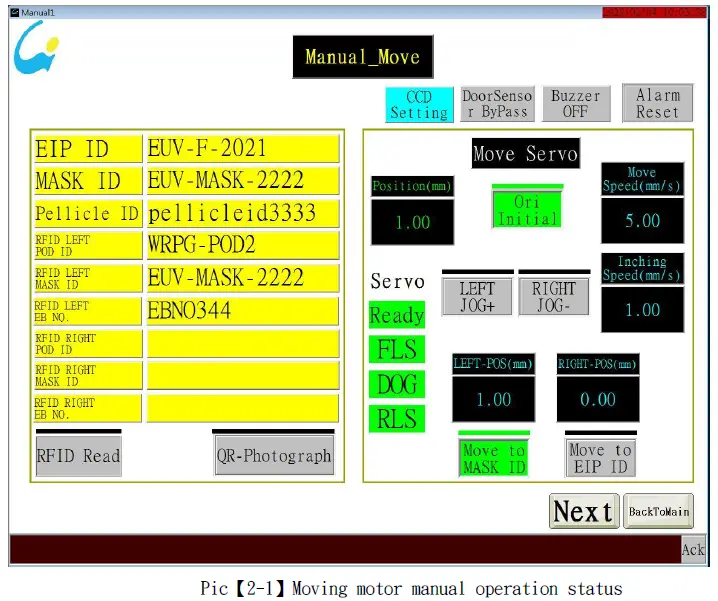Click the red date-time display
Viewport: 718px width, 601px height.
[x=654, y=12]
